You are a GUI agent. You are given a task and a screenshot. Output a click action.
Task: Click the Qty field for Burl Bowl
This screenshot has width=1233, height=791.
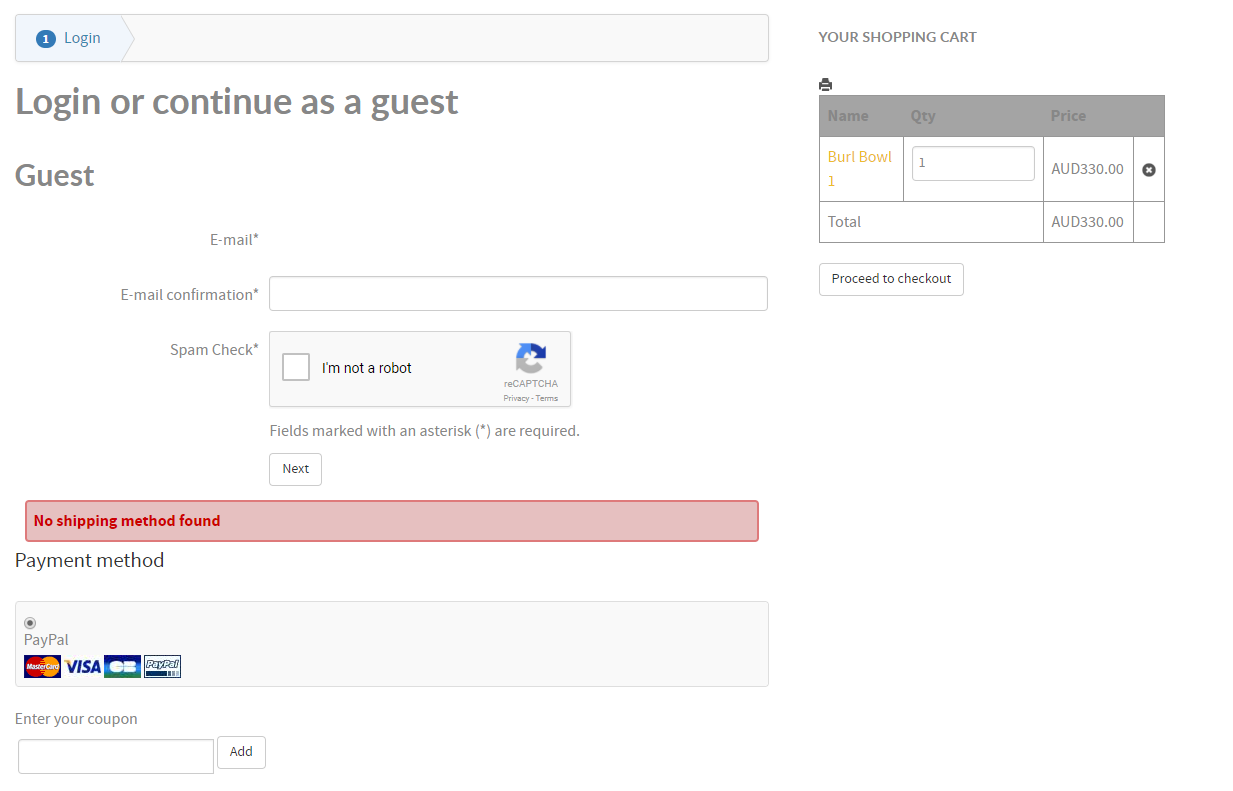973,163
